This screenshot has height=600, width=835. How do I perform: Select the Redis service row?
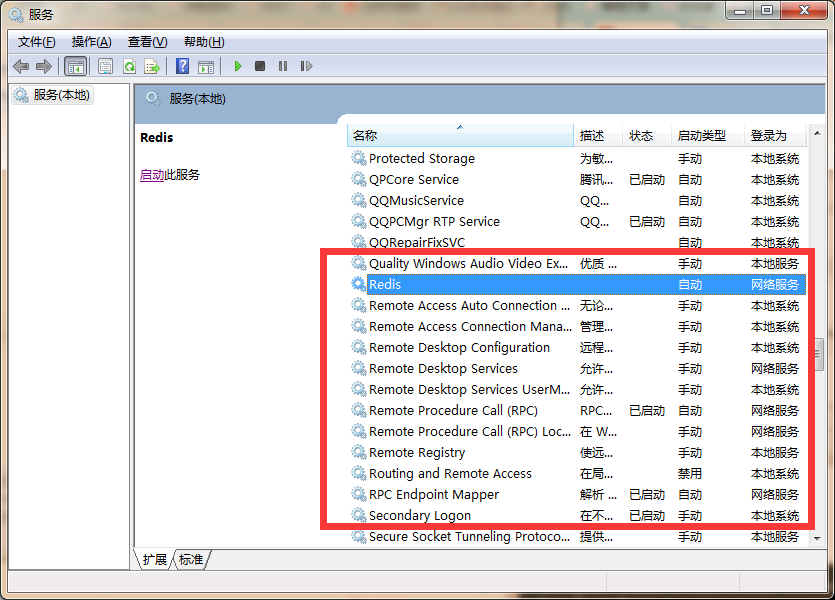click(577, 284)
